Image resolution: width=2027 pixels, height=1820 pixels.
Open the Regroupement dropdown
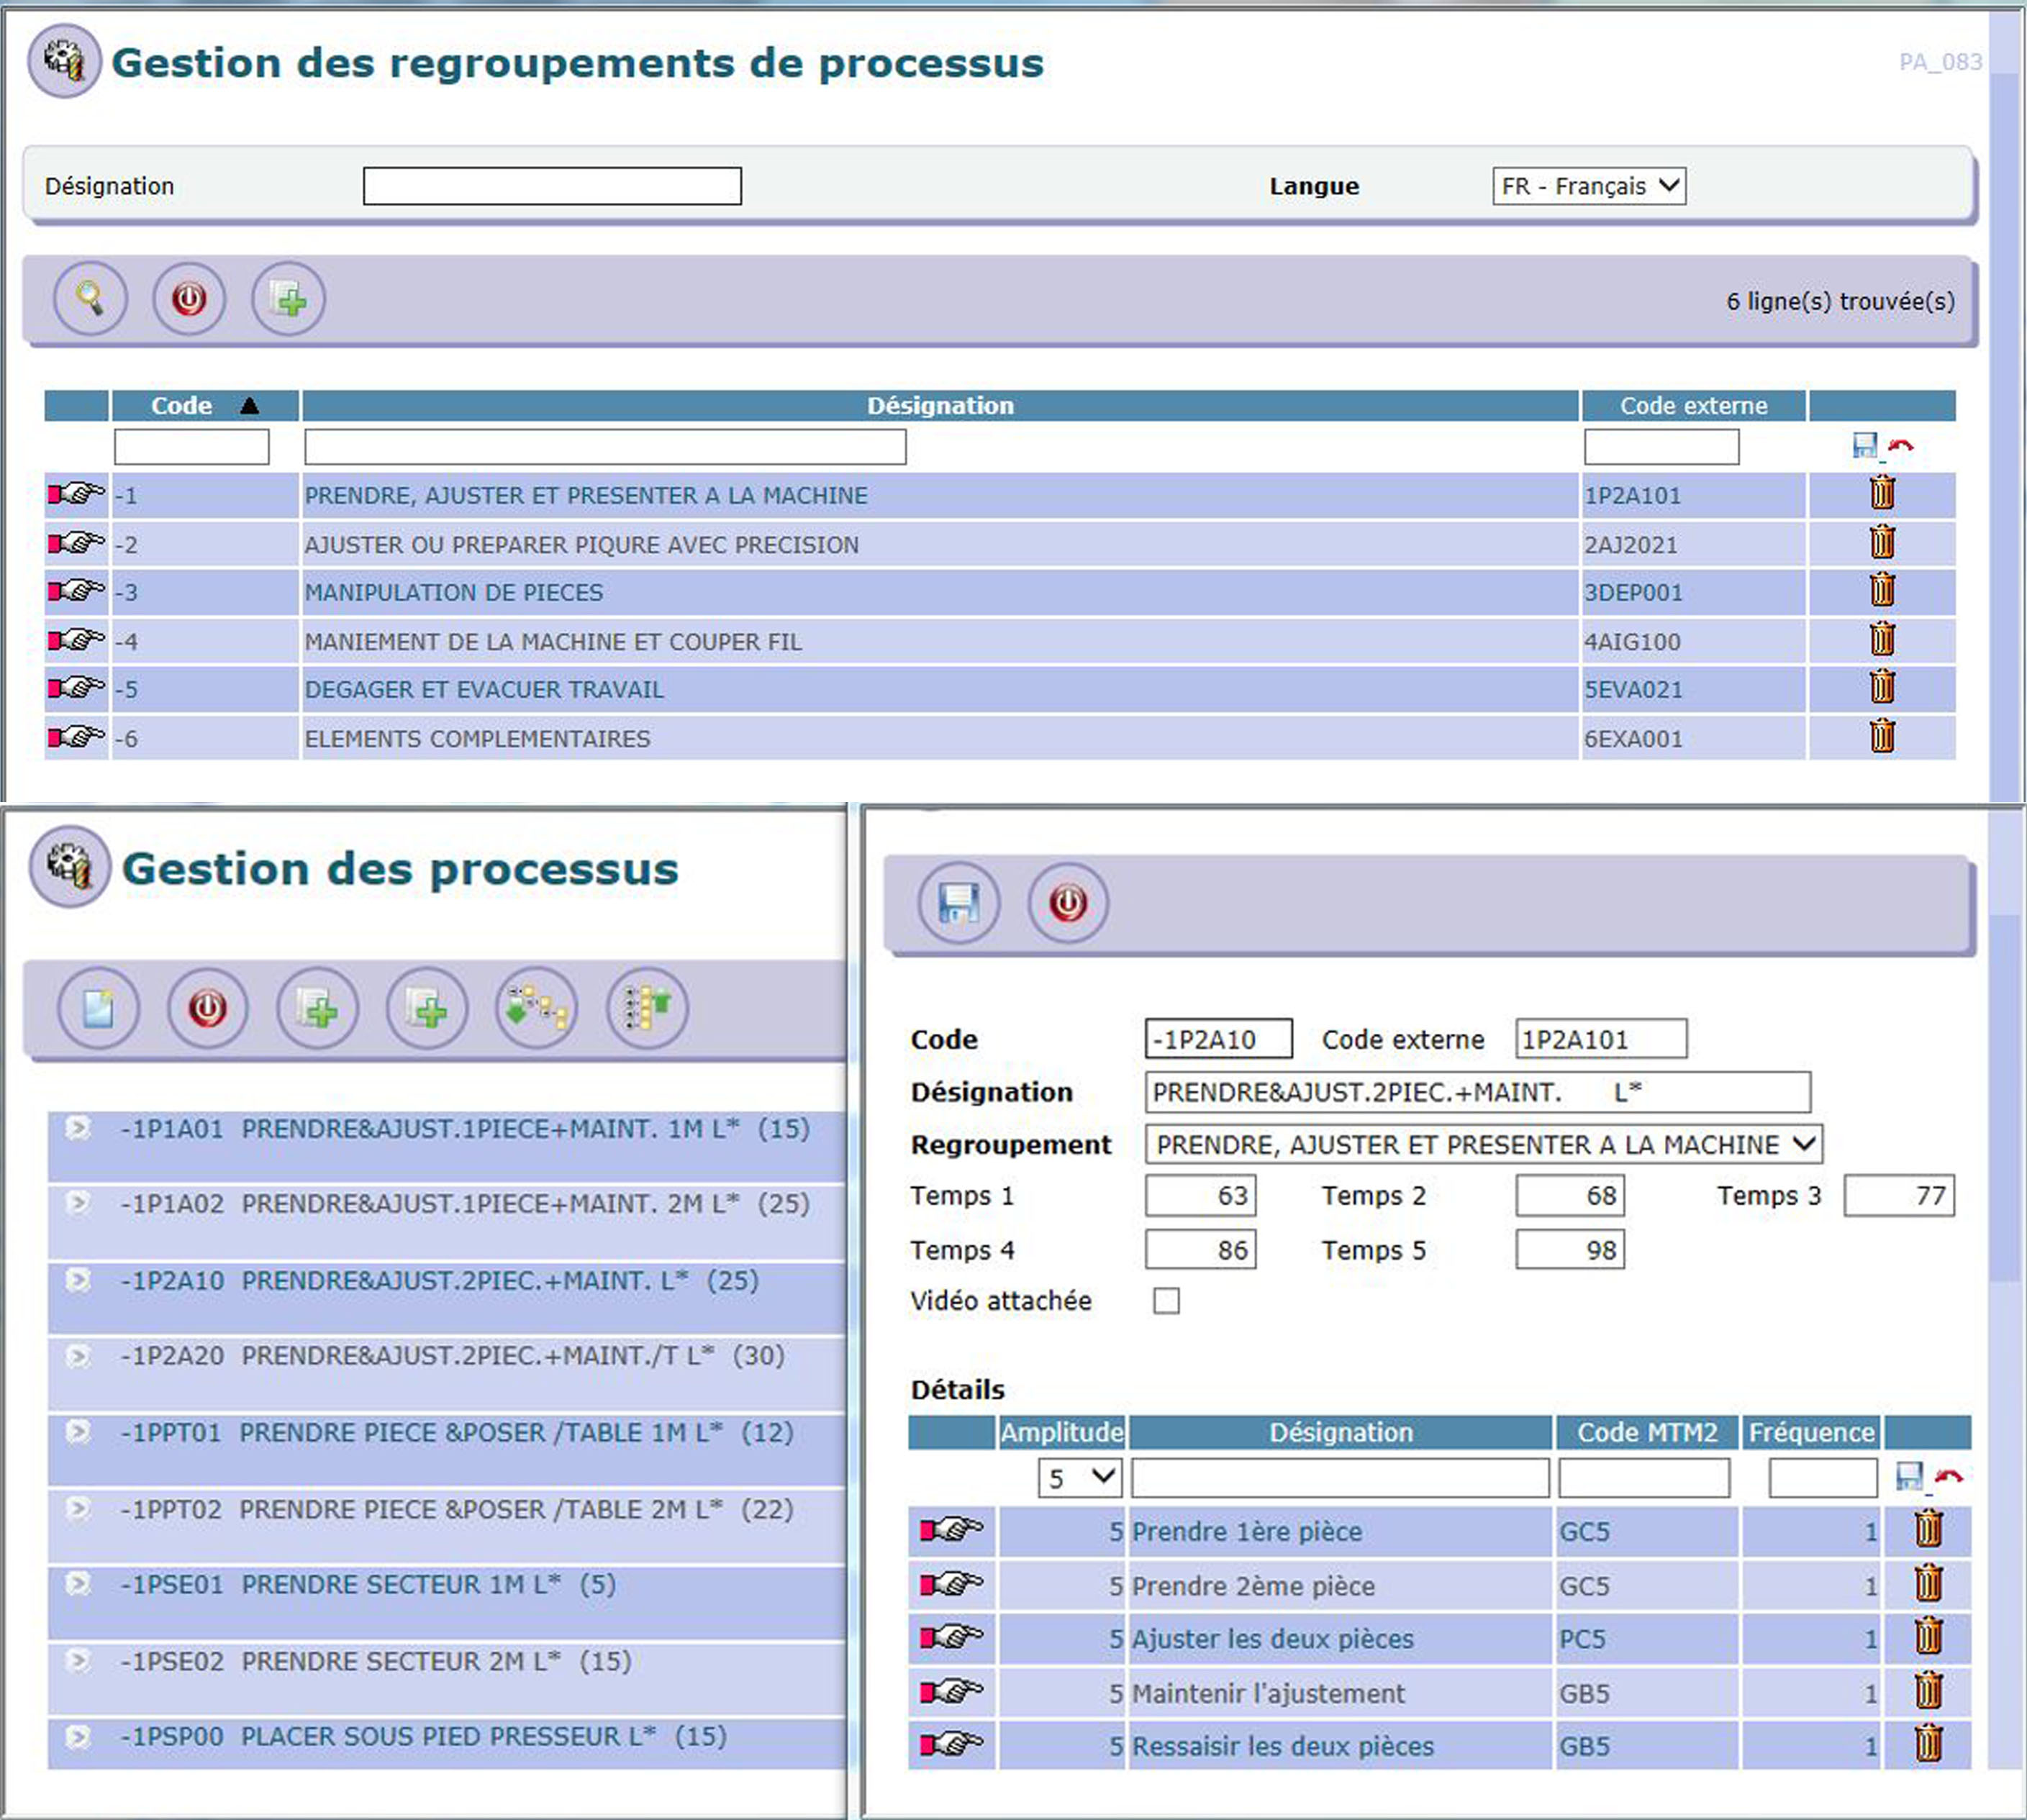(x=1484, y=1144)
